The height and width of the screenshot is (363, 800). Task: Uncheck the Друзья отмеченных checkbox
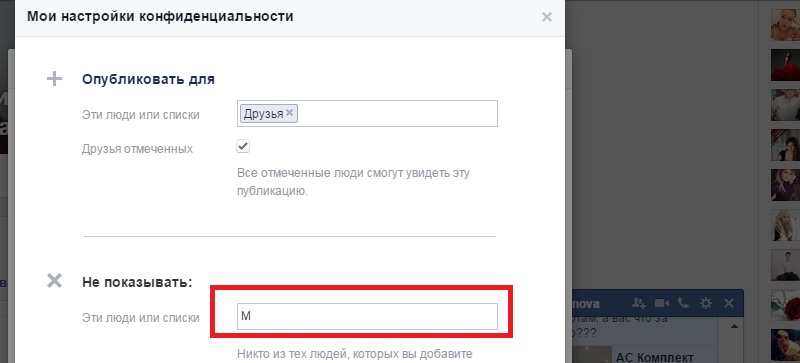243,147
